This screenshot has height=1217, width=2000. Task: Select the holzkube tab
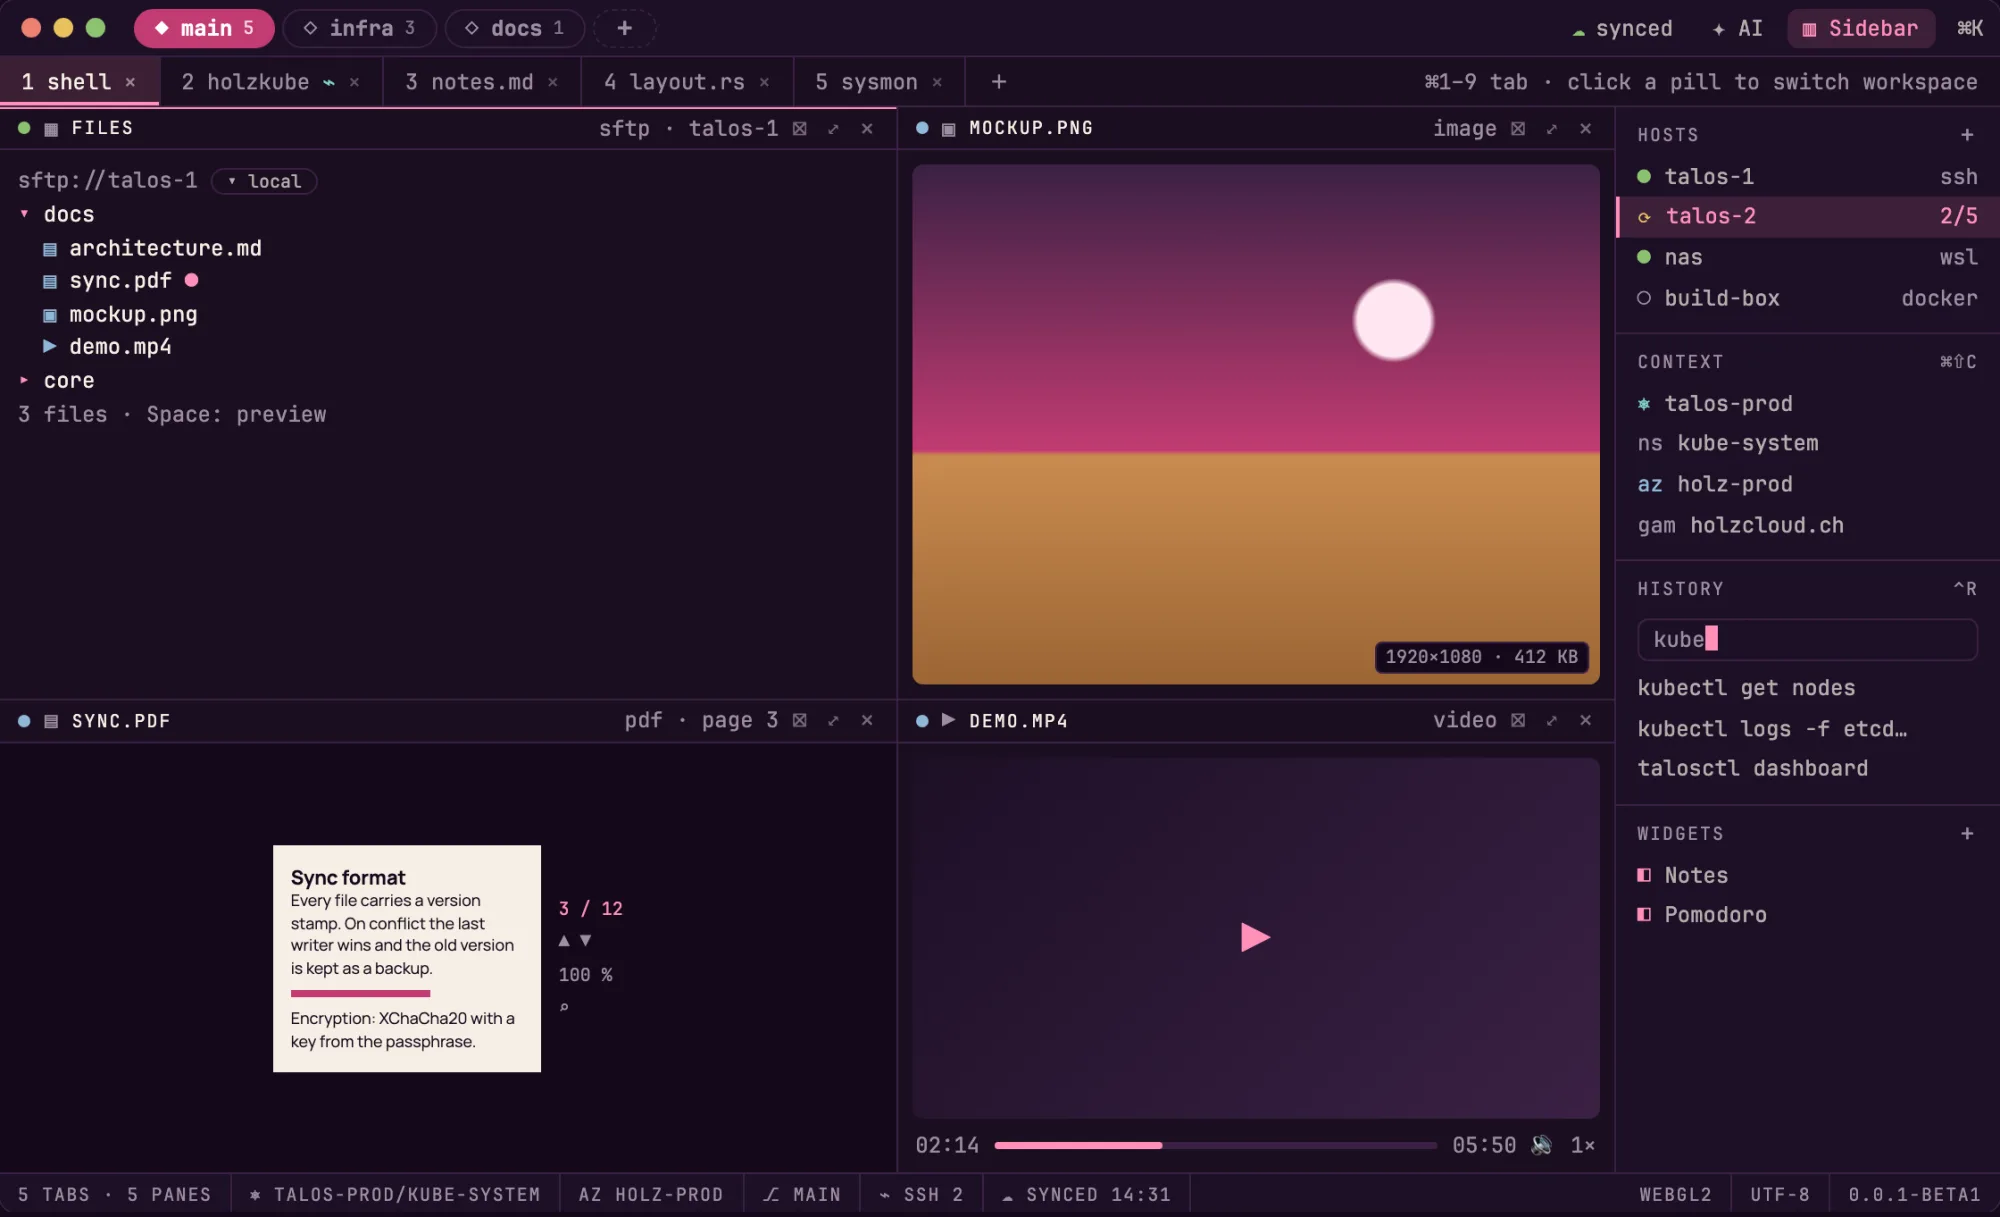[x=270, y=82]
